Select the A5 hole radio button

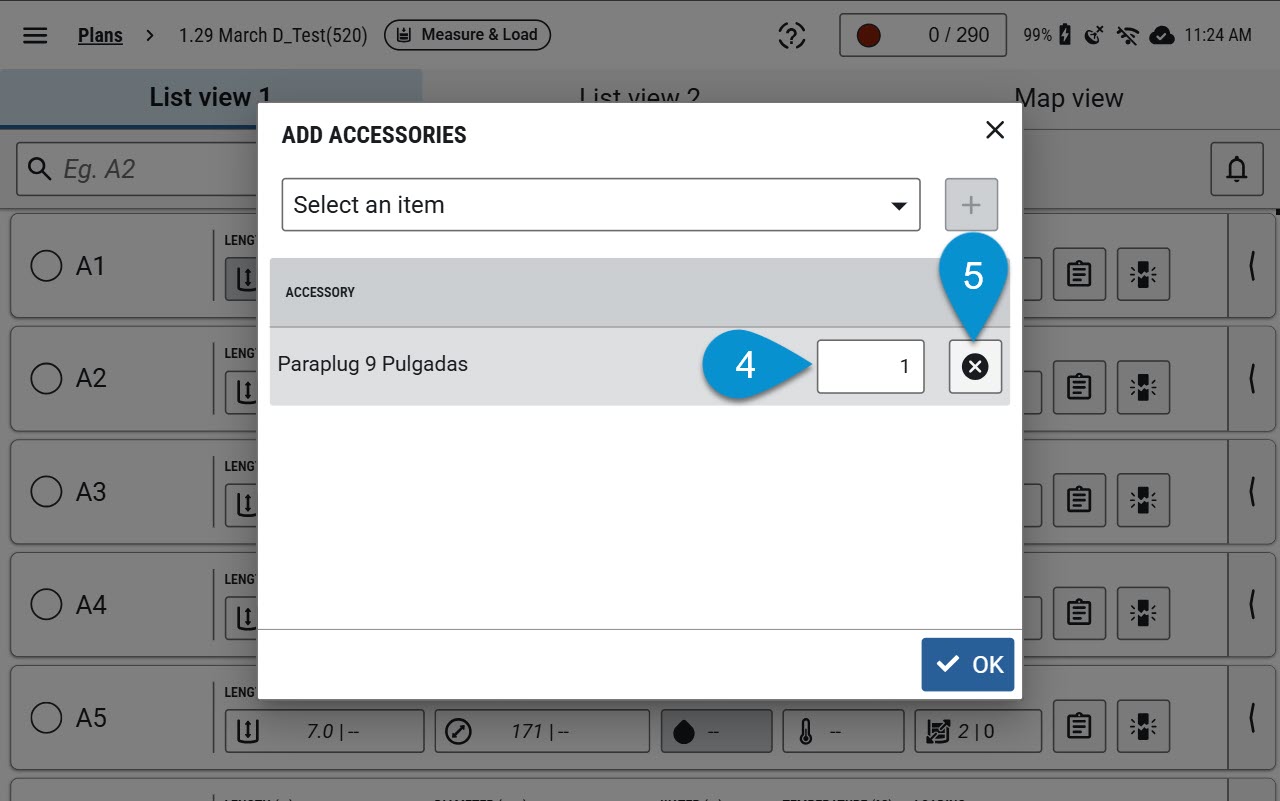click(x=46, y=717)
